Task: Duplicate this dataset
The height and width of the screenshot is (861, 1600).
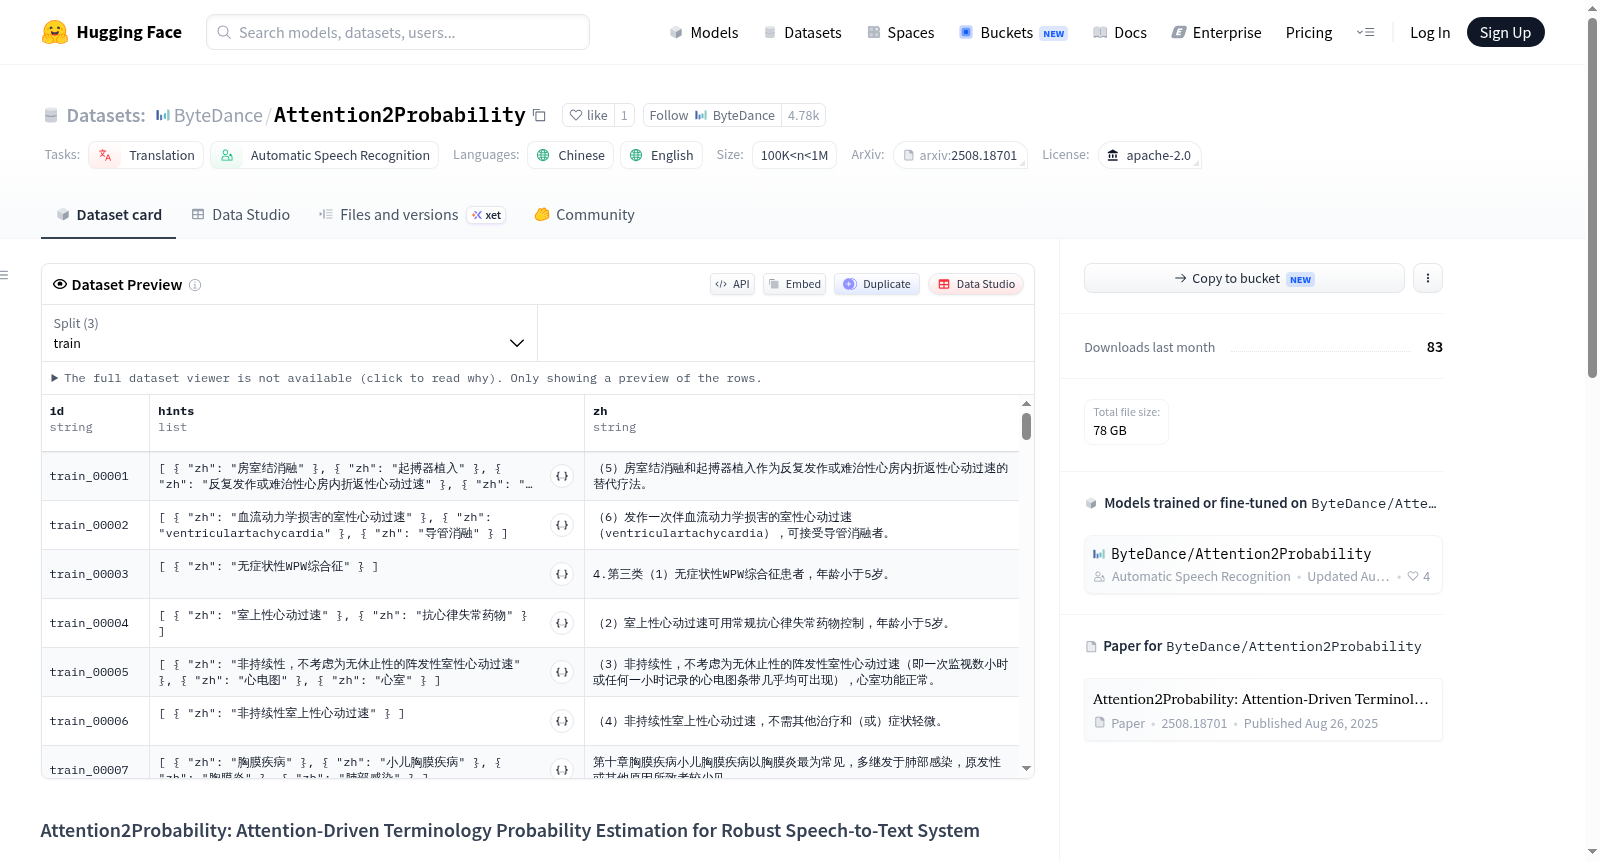Action: 877,284
